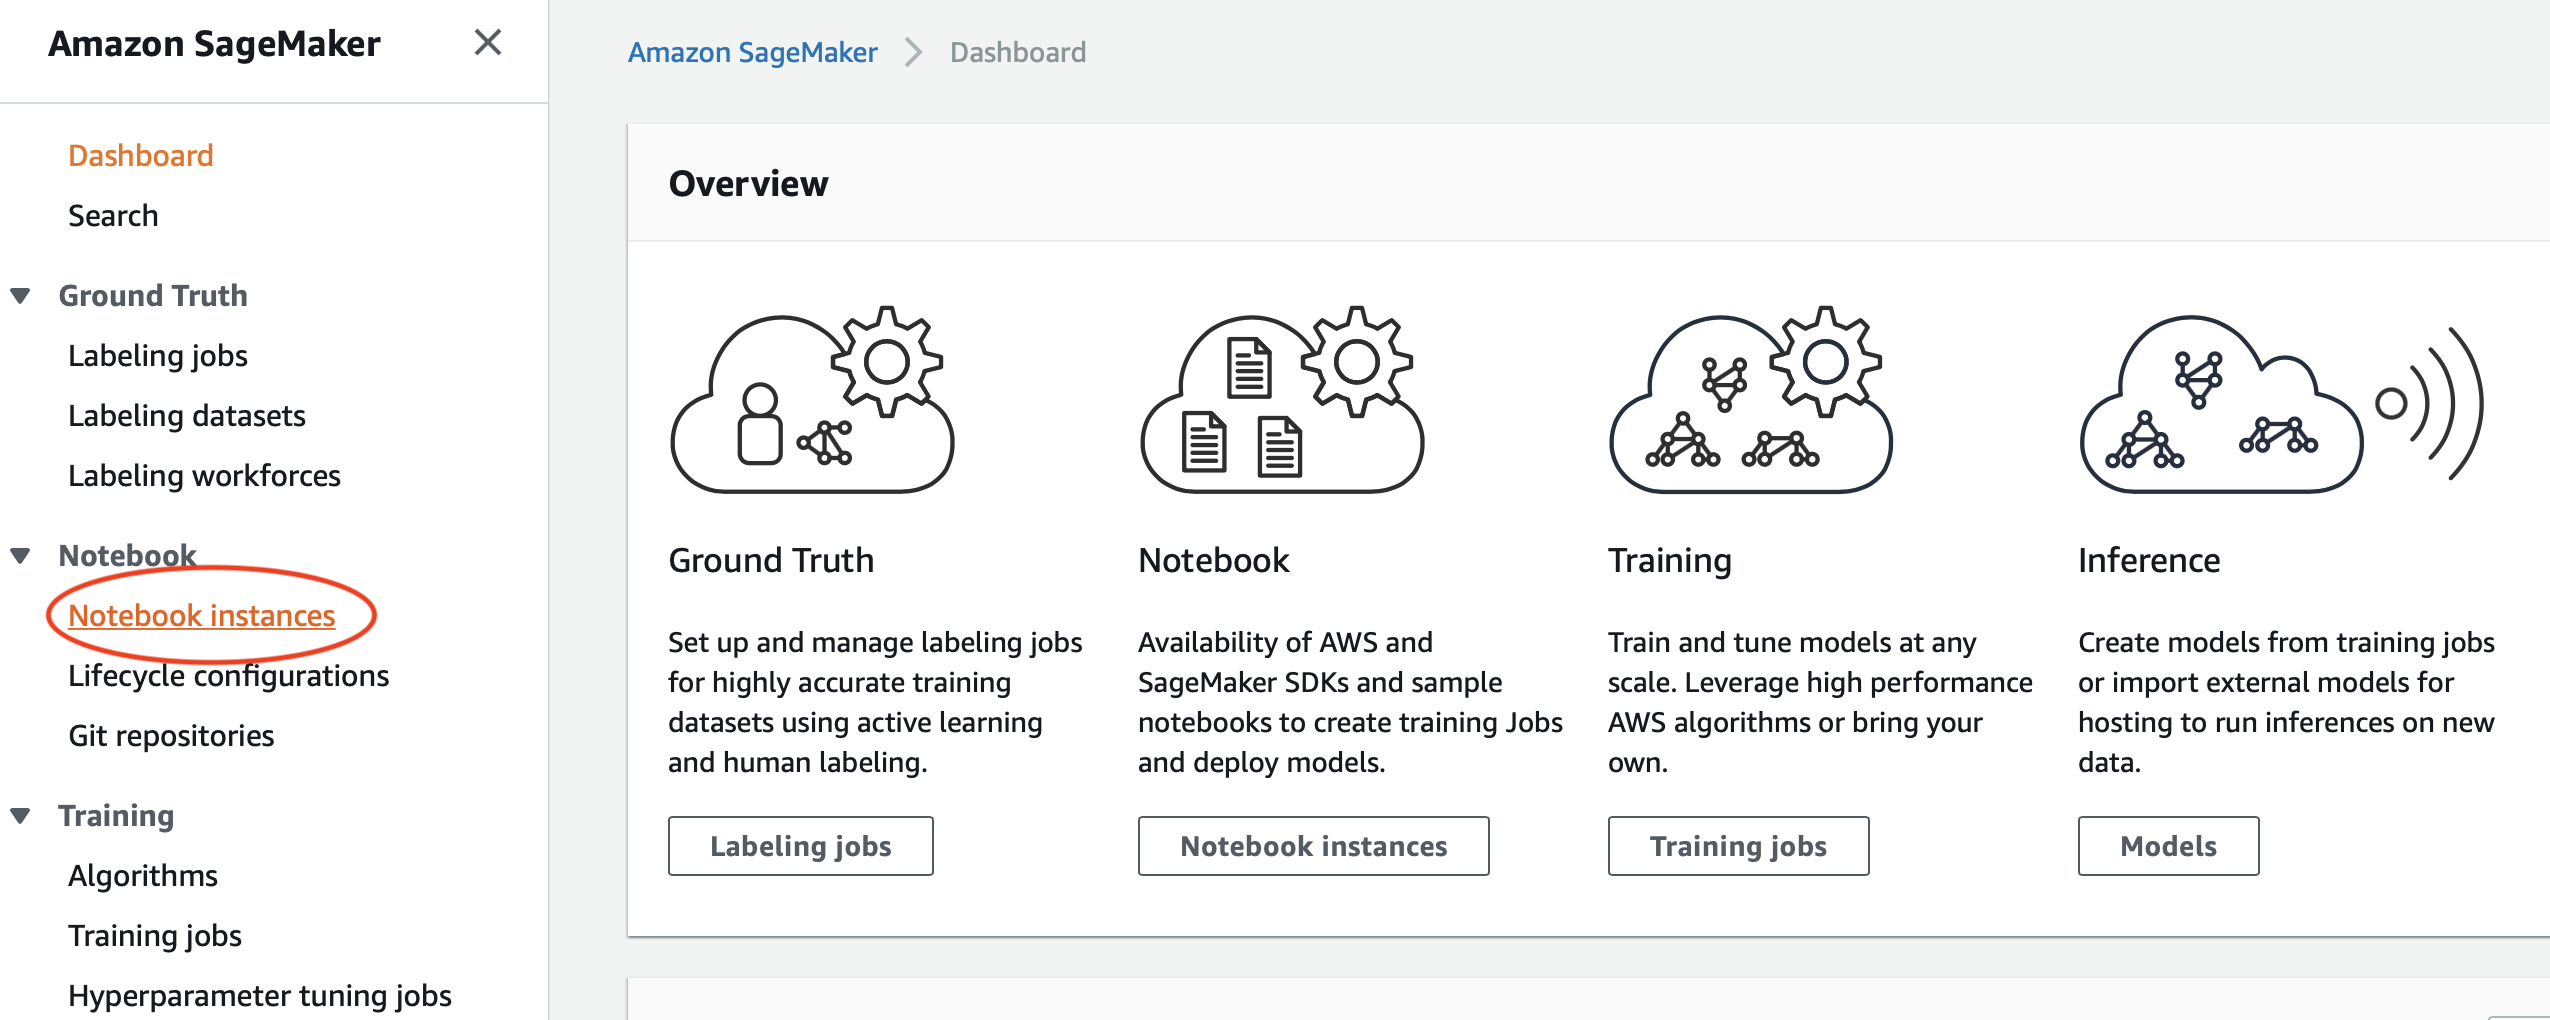Click the Amazon SageMaker breadcrumb link
2550x1020 pixels.
click(x=753, y=52)
